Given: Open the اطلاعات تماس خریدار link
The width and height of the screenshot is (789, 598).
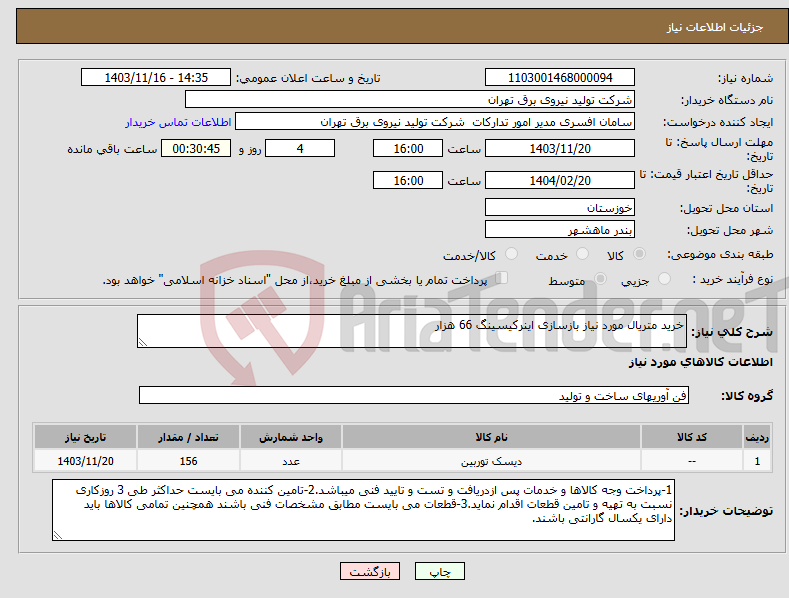Looking at the screenshot, I should (x=178, y=122).
